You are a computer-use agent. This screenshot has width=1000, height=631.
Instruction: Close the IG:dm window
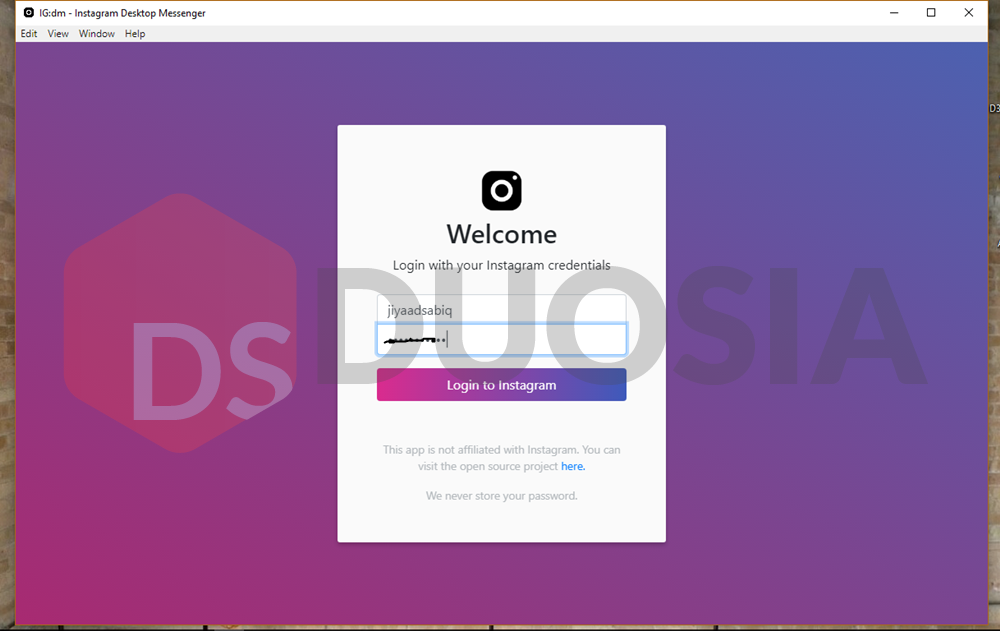[x=969, y=13]
